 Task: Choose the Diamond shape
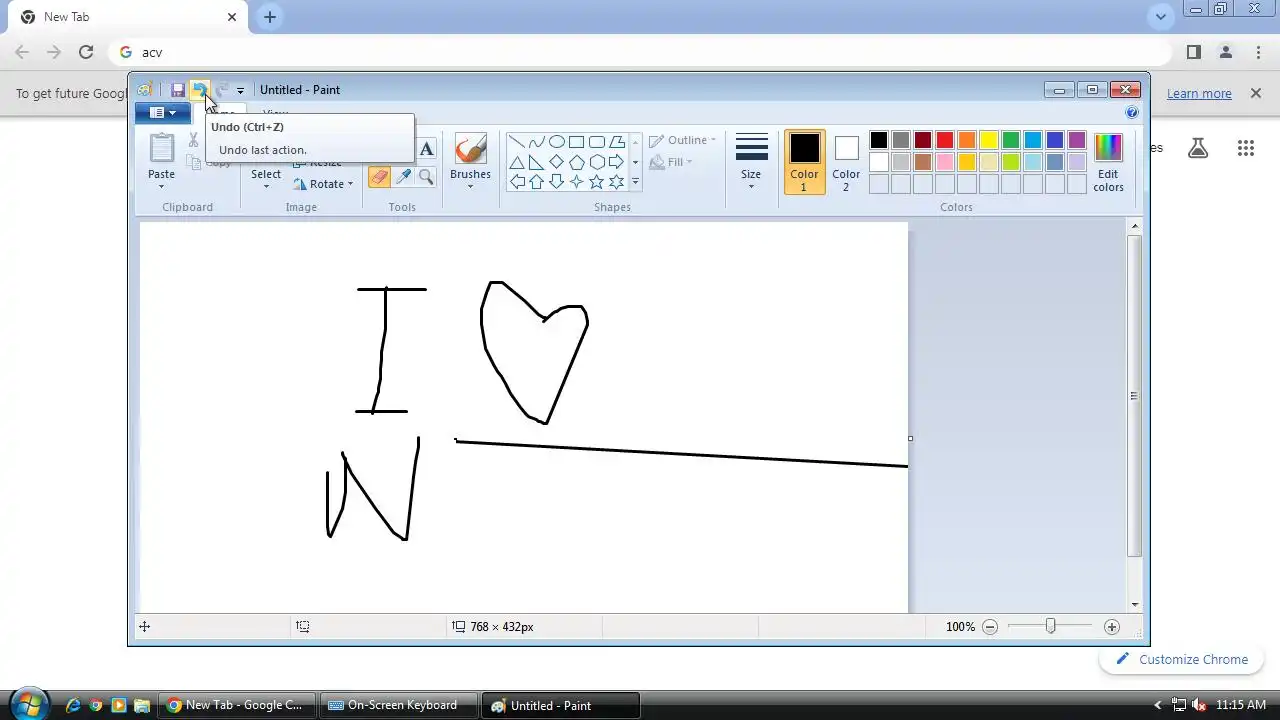[x=557, y=162]
